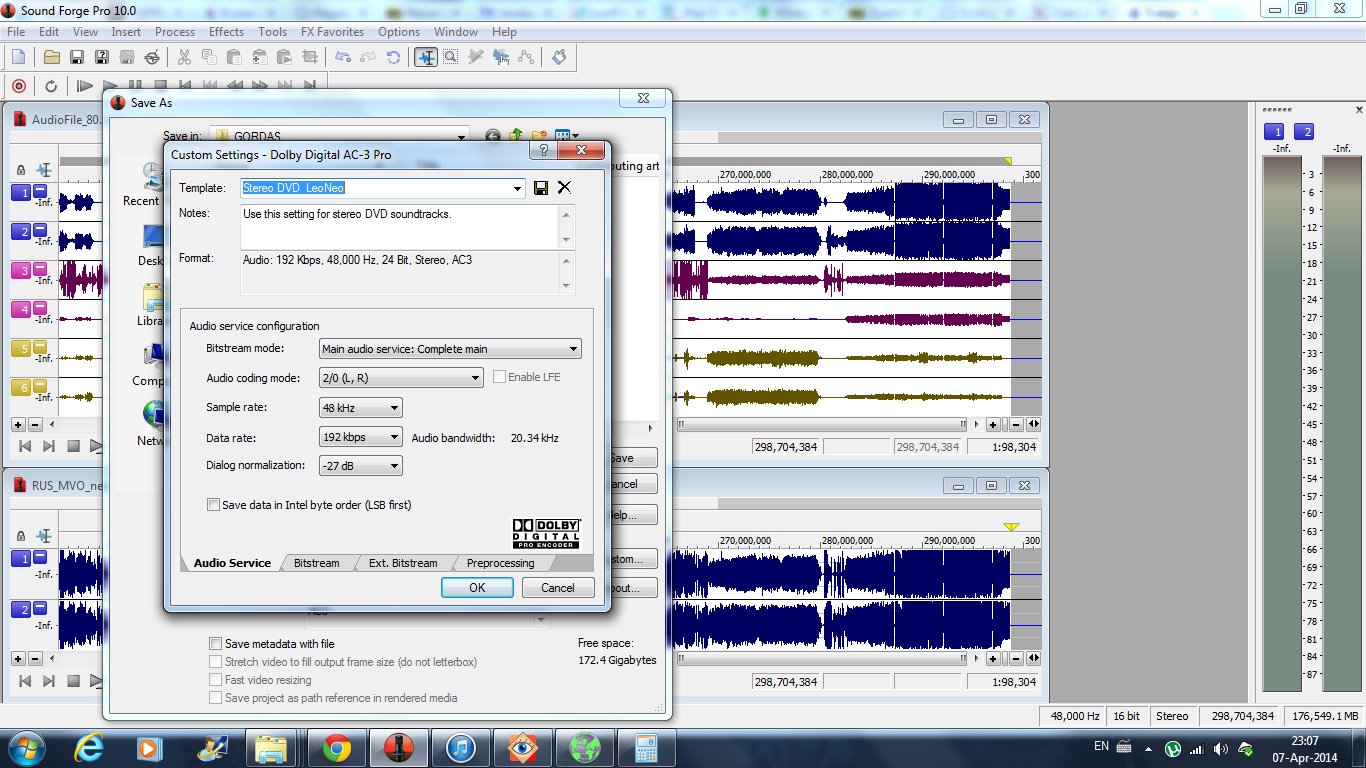Image resolution: width=1366 pixels, height=768 pixels.
Task: Open the Bitstream mode dropdown
Action: click(x=450, y=349)
